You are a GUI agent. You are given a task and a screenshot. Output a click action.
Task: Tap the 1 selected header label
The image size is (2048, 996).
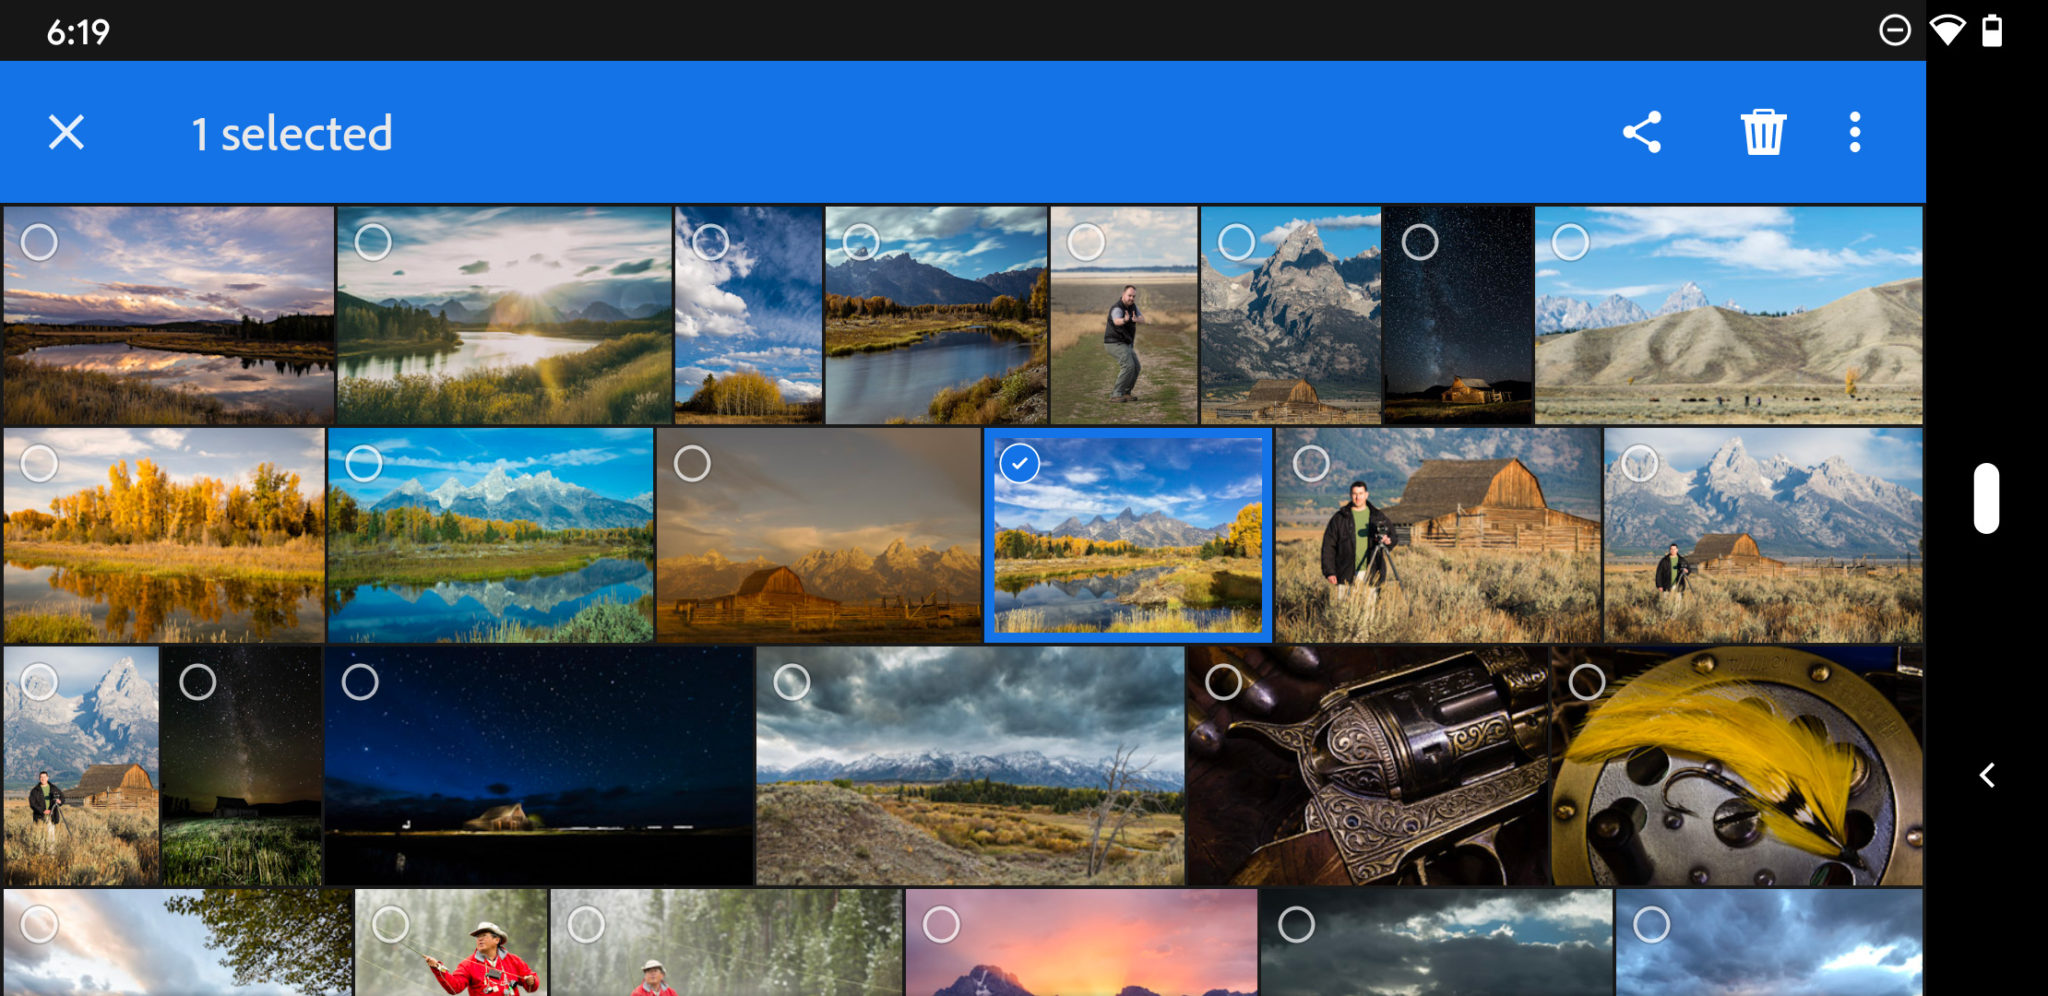[292, 133]
